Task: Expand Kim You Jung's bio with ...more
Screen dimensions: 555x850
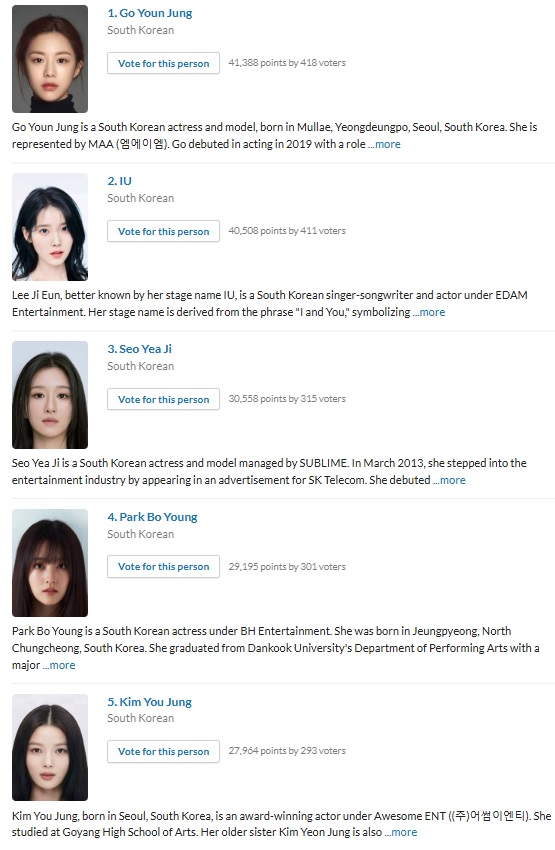Action: [401, 832]
